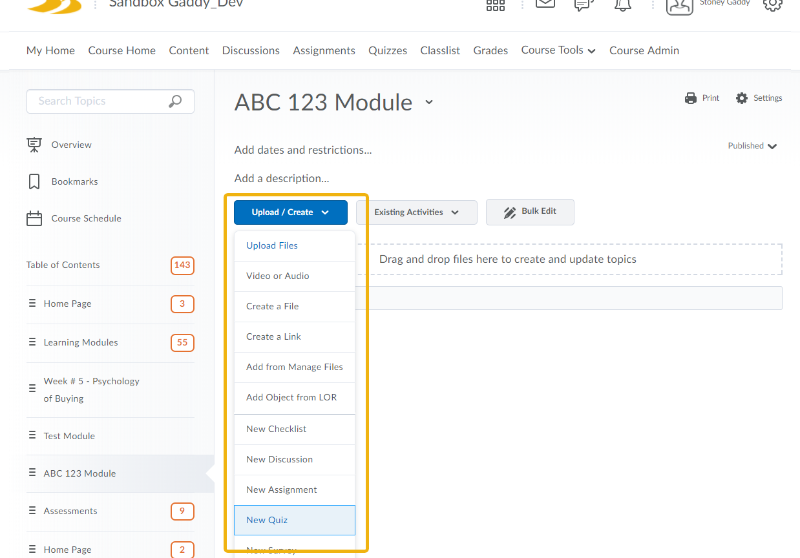The height and width of the screenshot is (558, 800).
Task: Click Add dates and restrictions link
Action: (302, 150)
